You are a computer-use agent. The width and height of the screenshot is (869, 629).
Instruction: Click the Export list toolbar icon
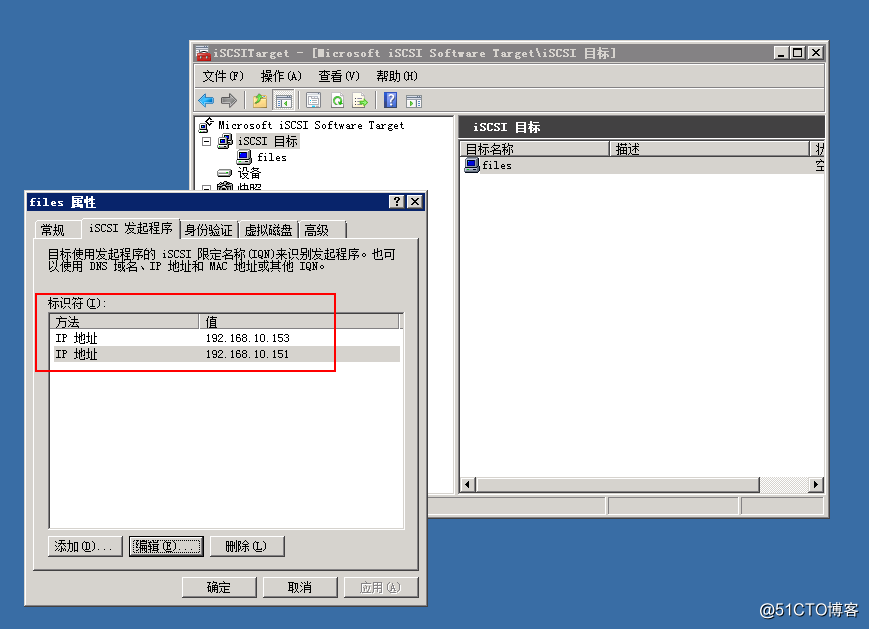tap(360, 101)
